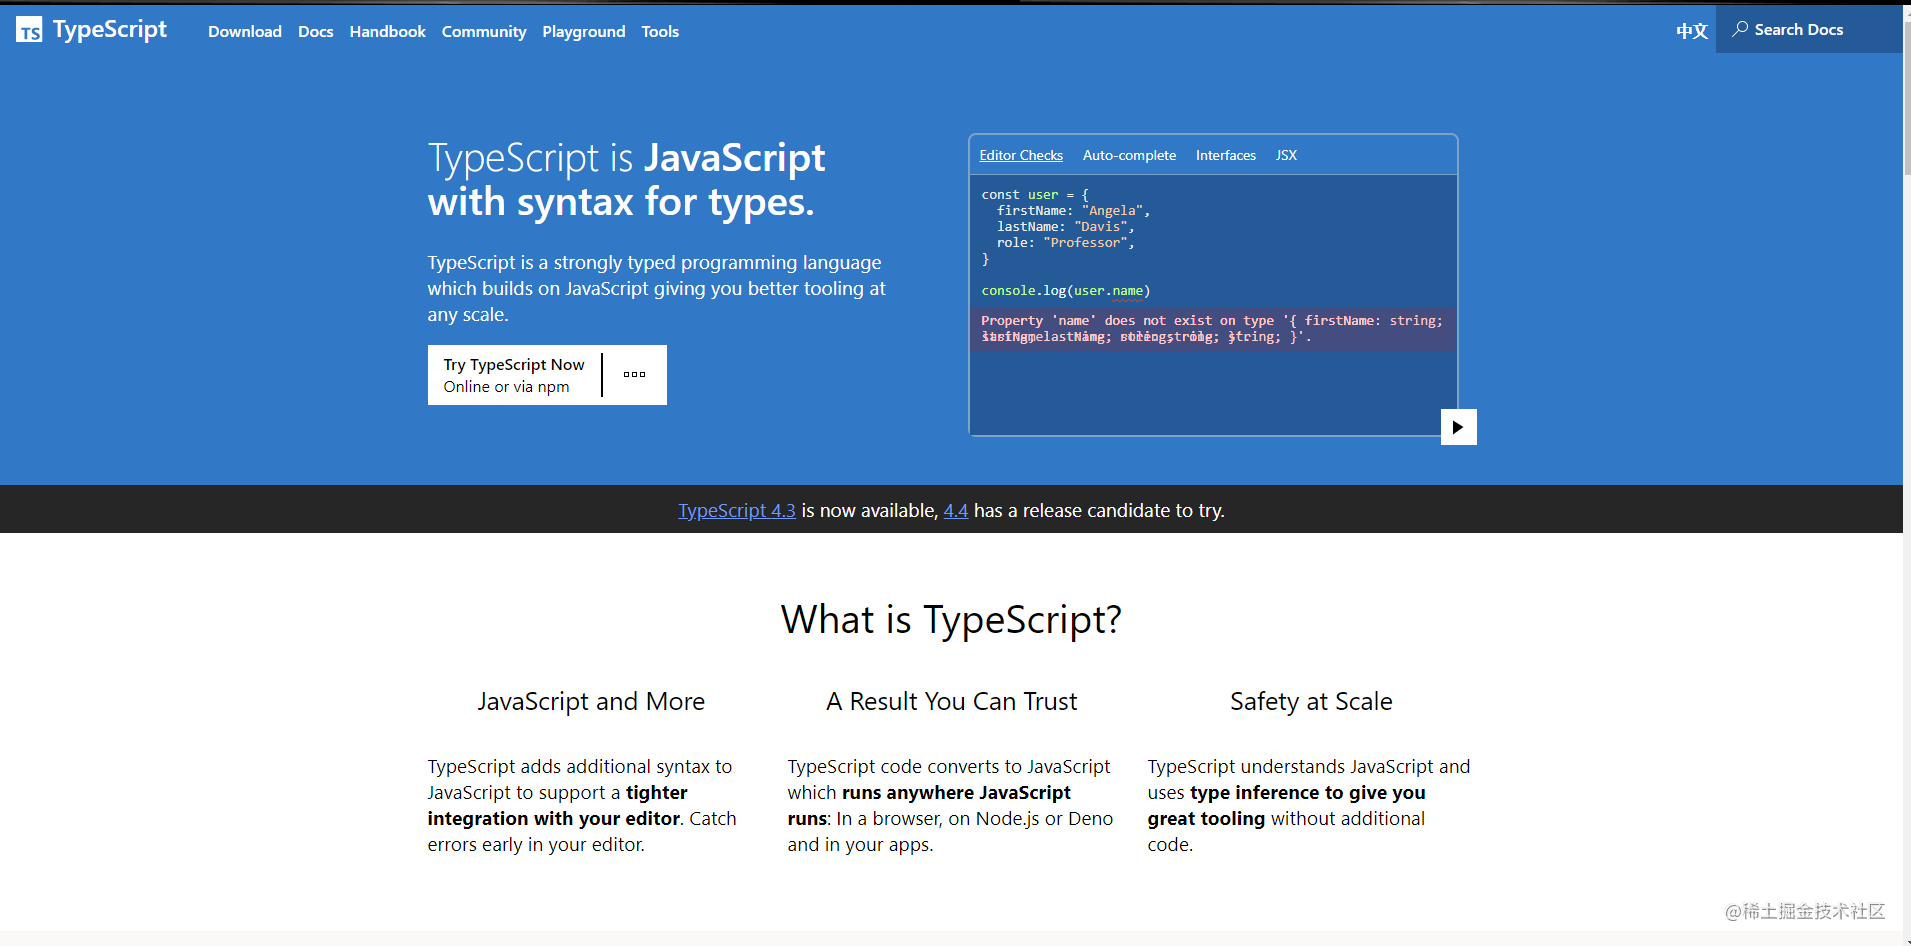1911x946 pixels.
Task: Open the Download nav item
Action: point(245,32)
